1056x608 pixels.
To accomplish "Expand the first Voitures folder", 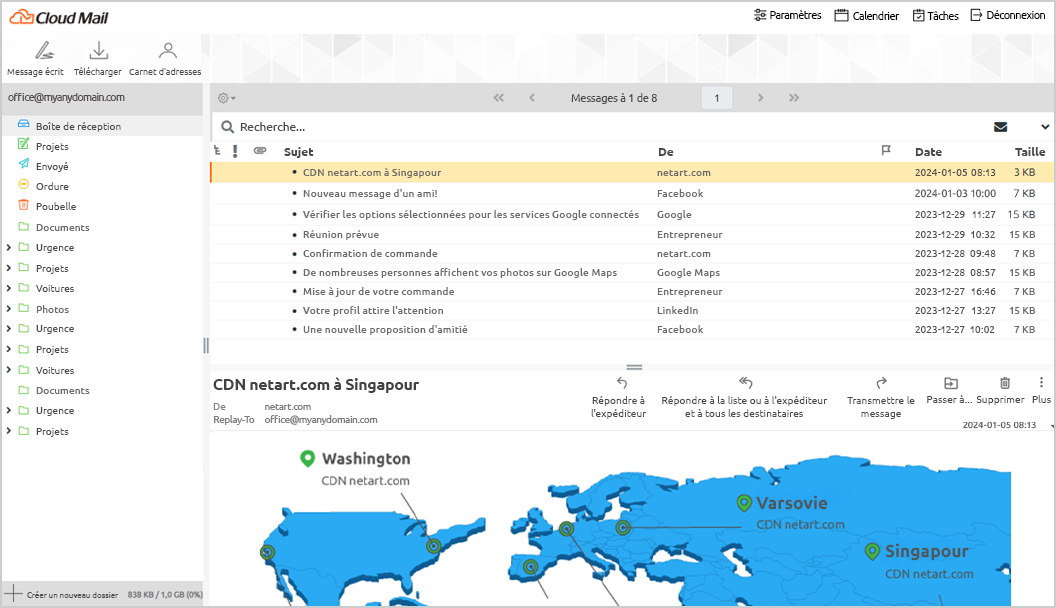I will 9,288.
